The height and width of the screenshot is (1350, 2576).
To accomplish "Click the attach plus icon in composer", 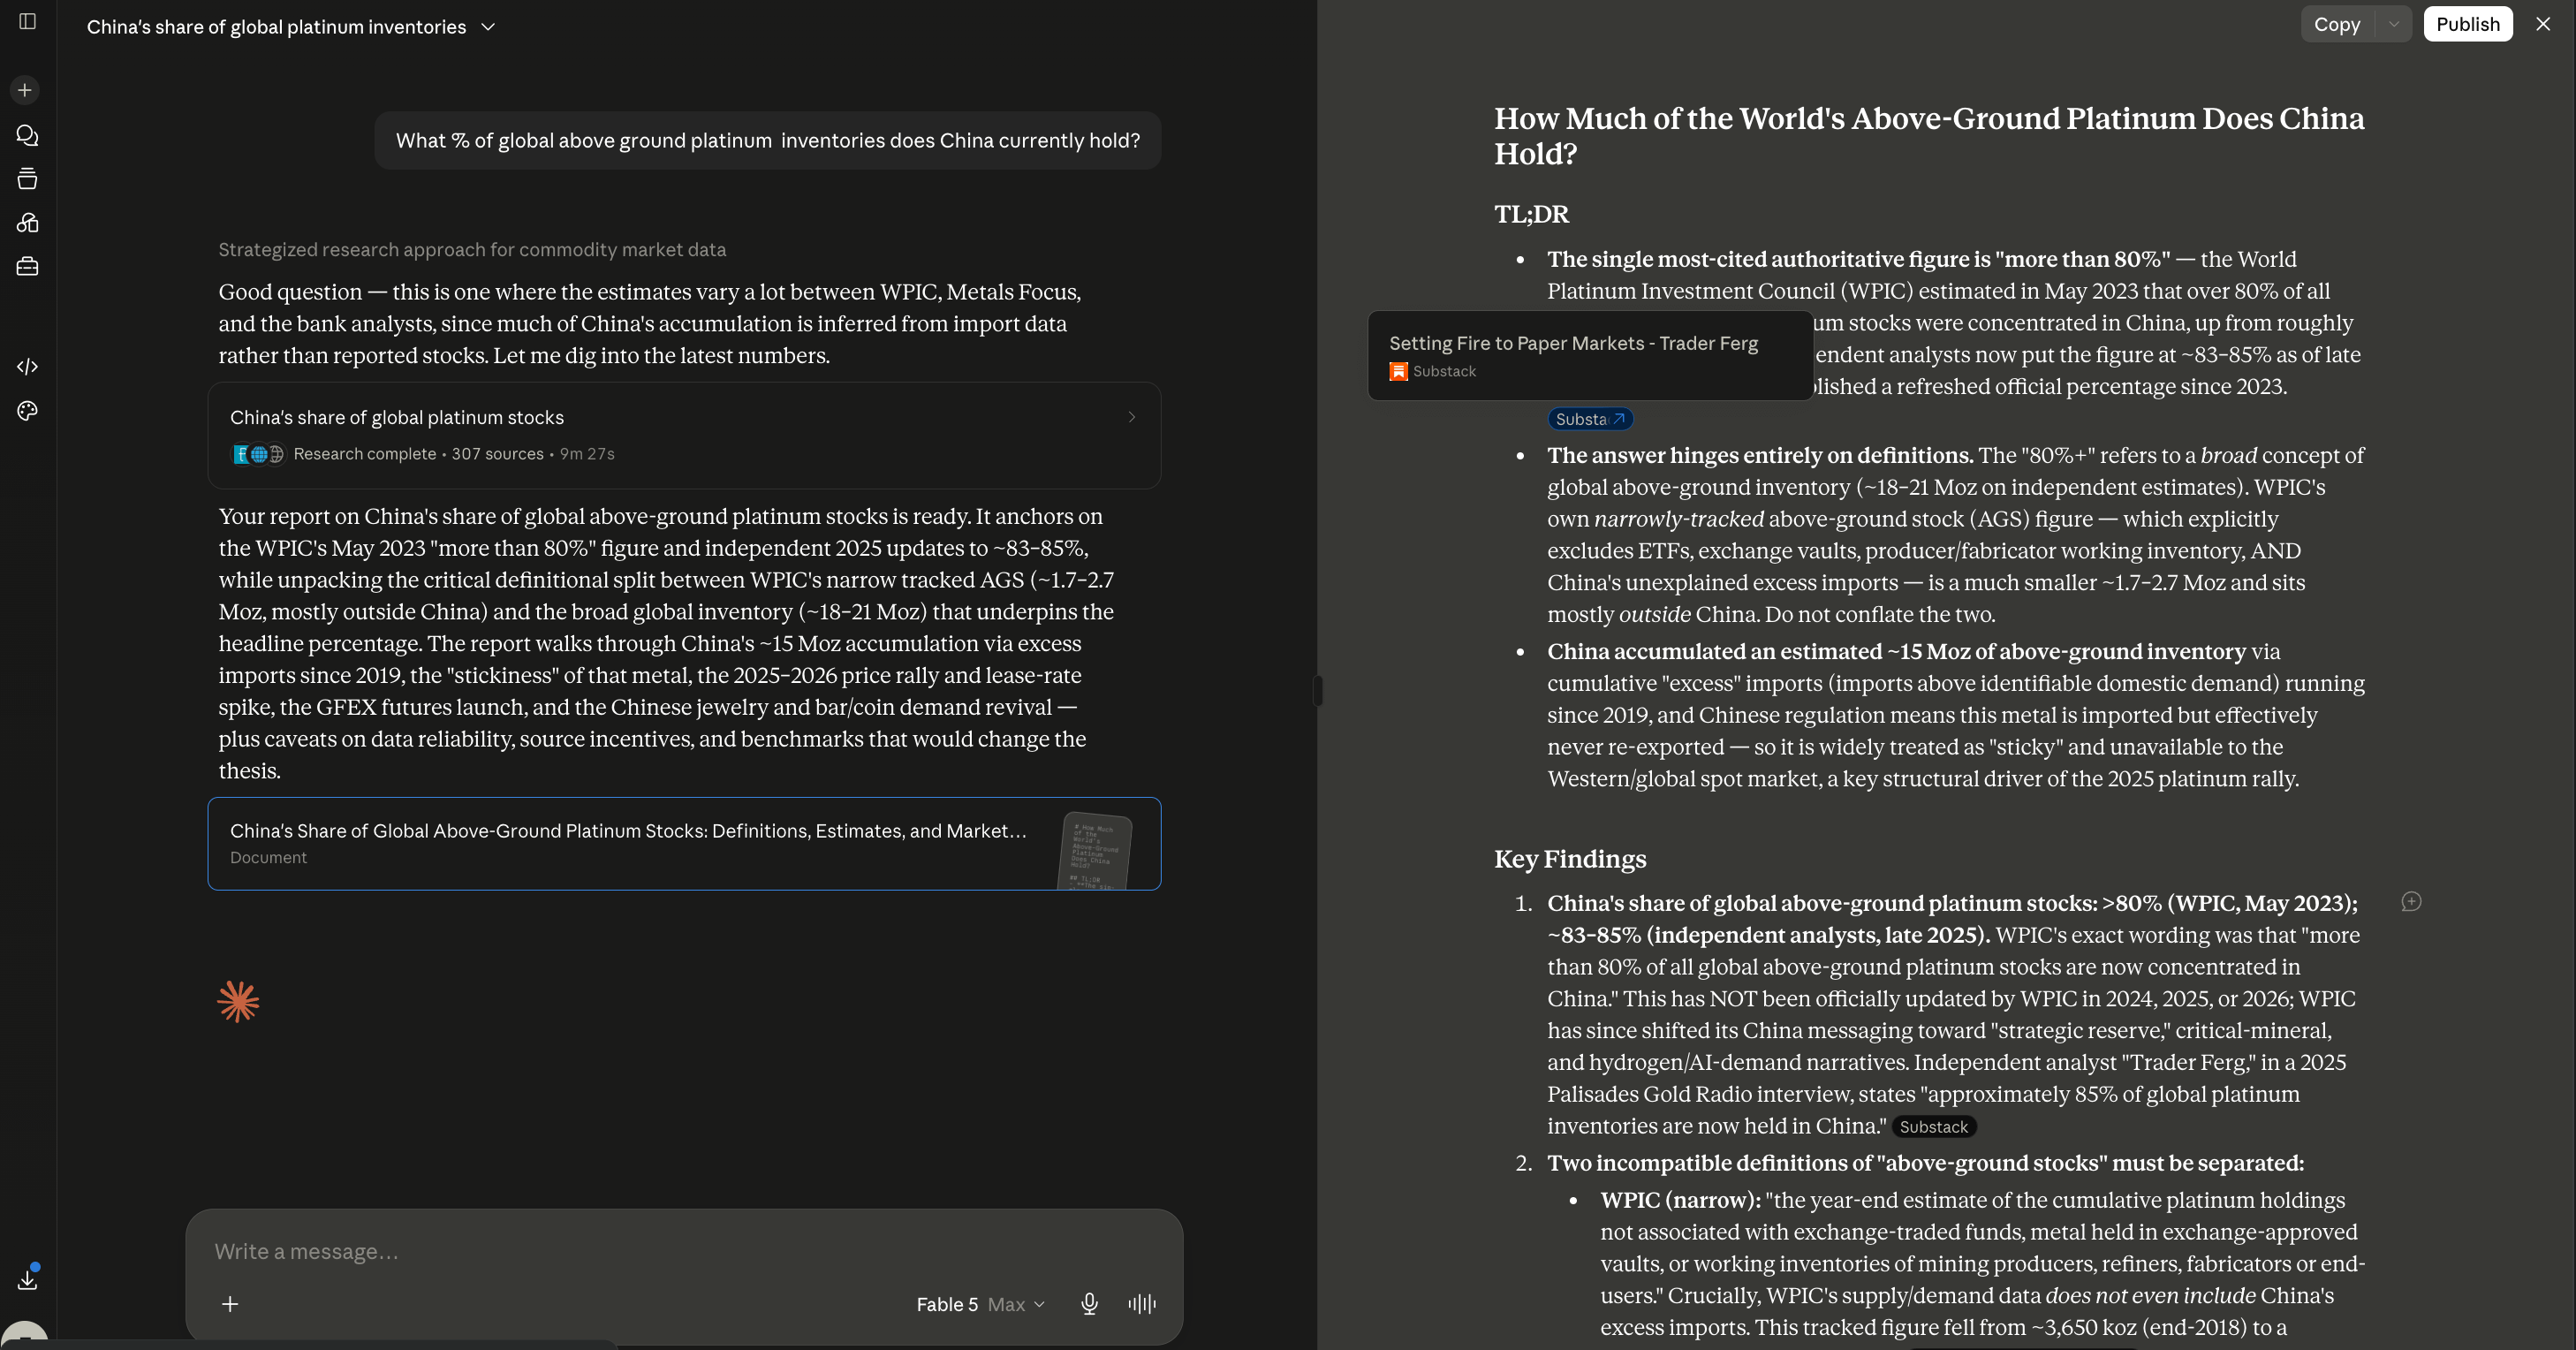I will click(x=230, y=1304).
